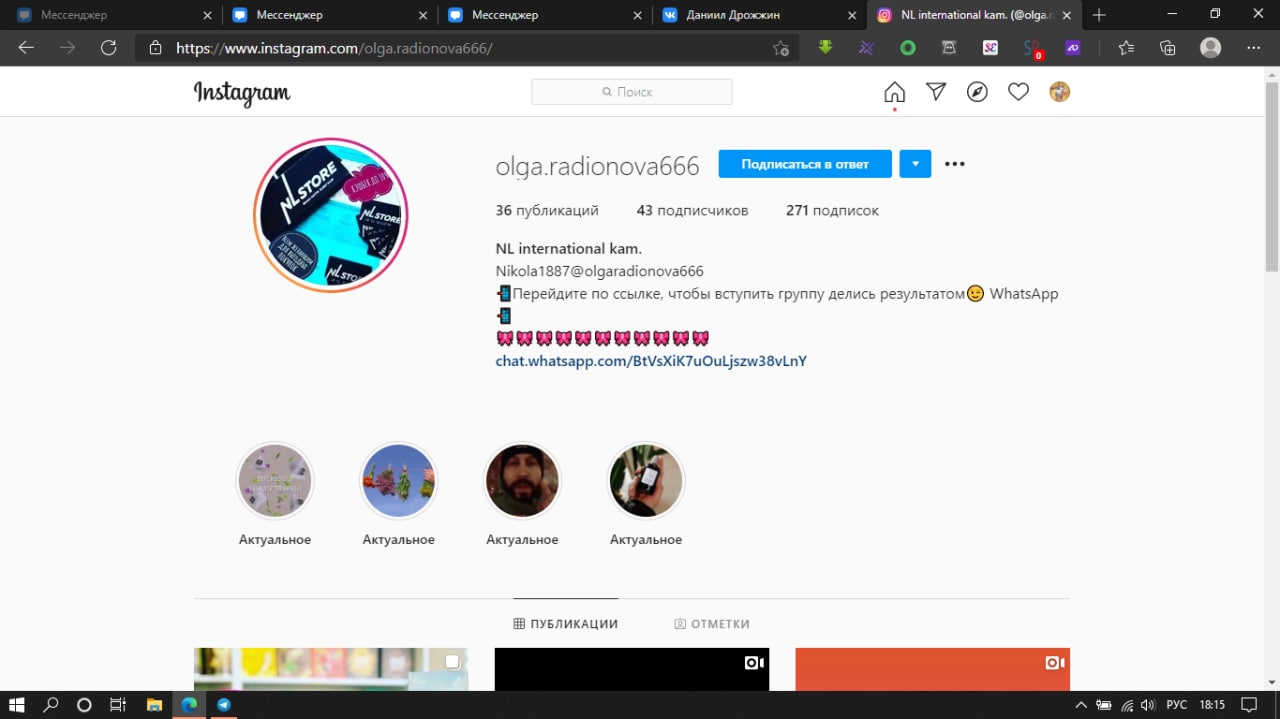Screen dimensions: 1280x719
Task: Open File Explorer from taskbar
Action: 154,704
